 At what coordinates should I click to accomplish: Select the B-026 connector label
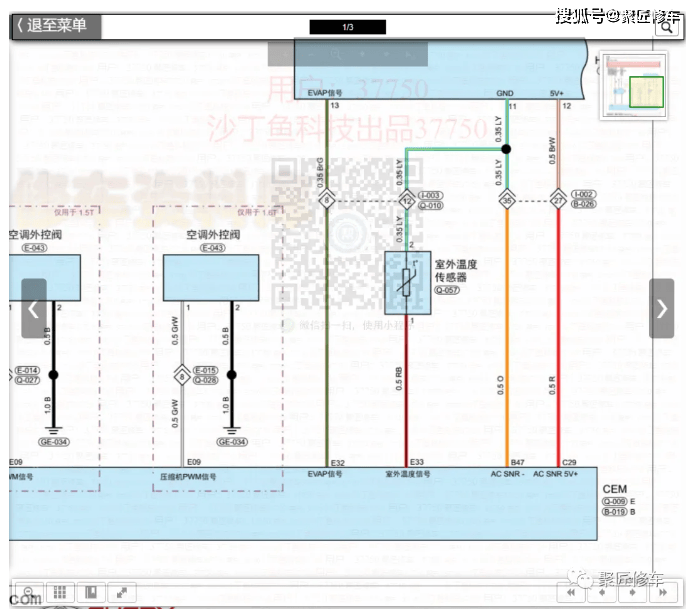[584, 205]
